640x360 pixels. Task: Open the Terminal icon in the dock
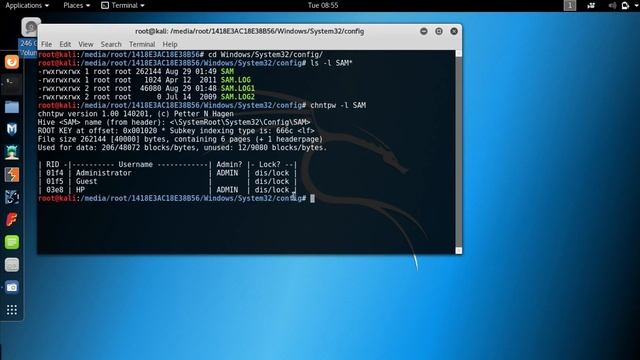[x=12, y=84]
